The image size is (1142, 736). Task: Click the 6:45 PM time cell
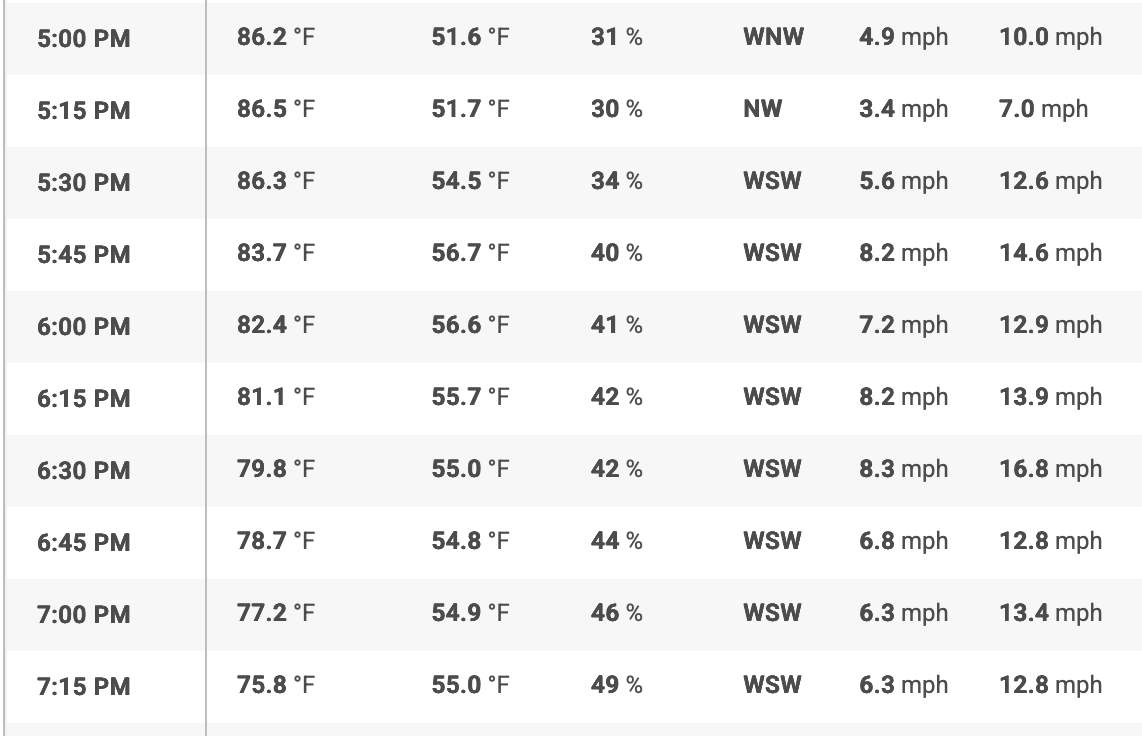click(x=84, y=542)
